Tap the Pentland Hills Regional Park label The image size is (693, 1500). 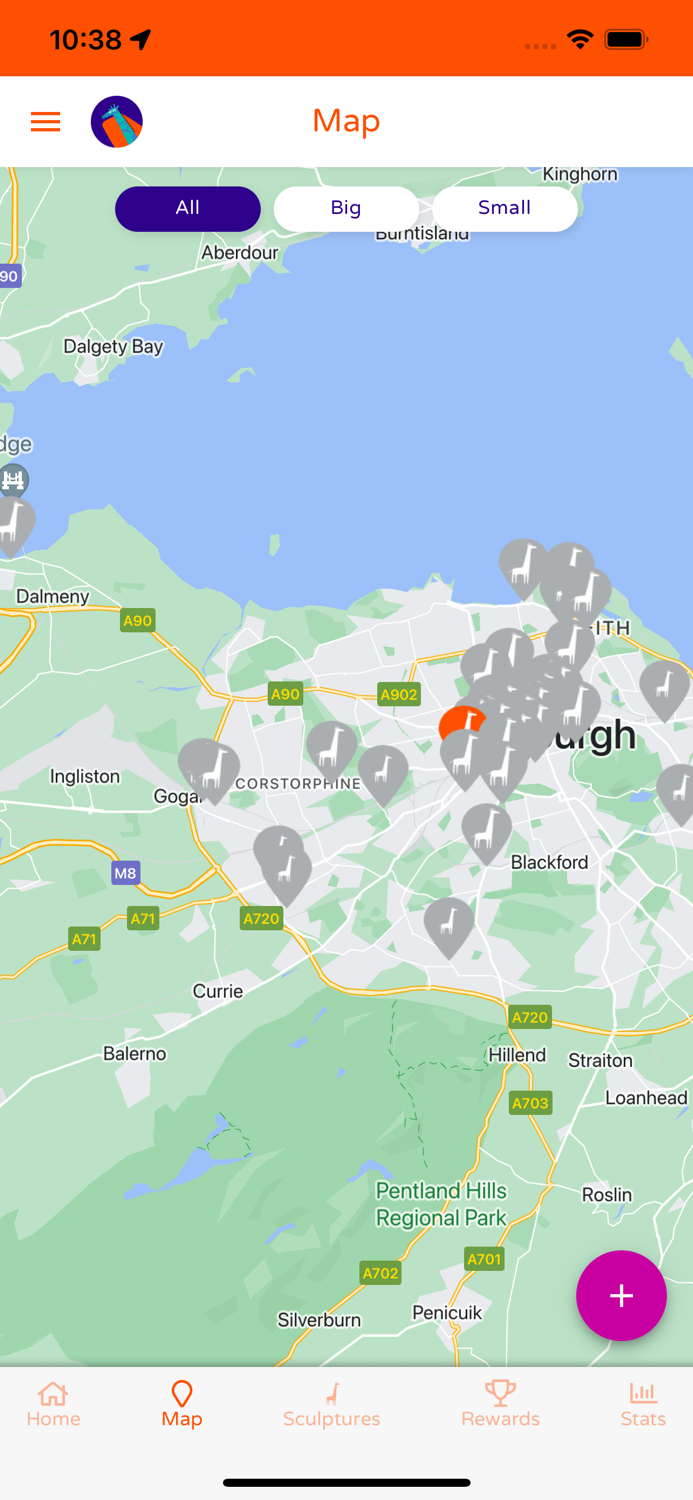[441, 1204]
